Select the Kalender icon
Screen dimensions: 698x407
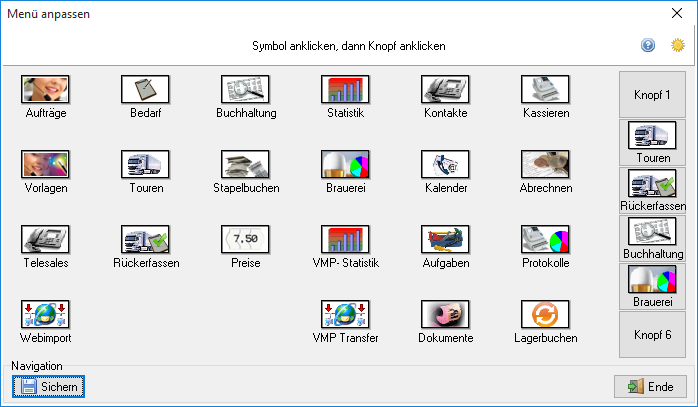click(445, 164)
